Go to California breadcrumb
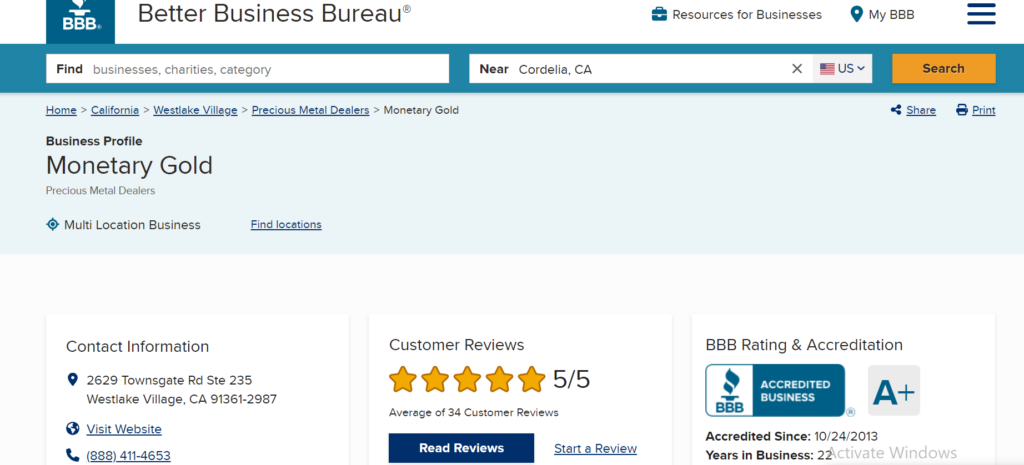 [x=115, y=110]
